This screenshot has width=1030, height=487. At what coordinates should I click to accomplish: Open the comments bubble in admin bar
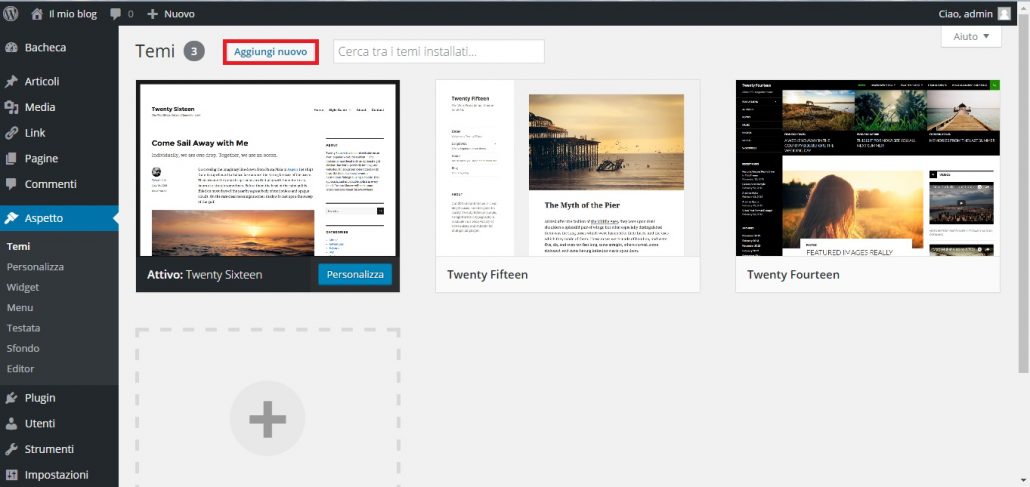116,14
